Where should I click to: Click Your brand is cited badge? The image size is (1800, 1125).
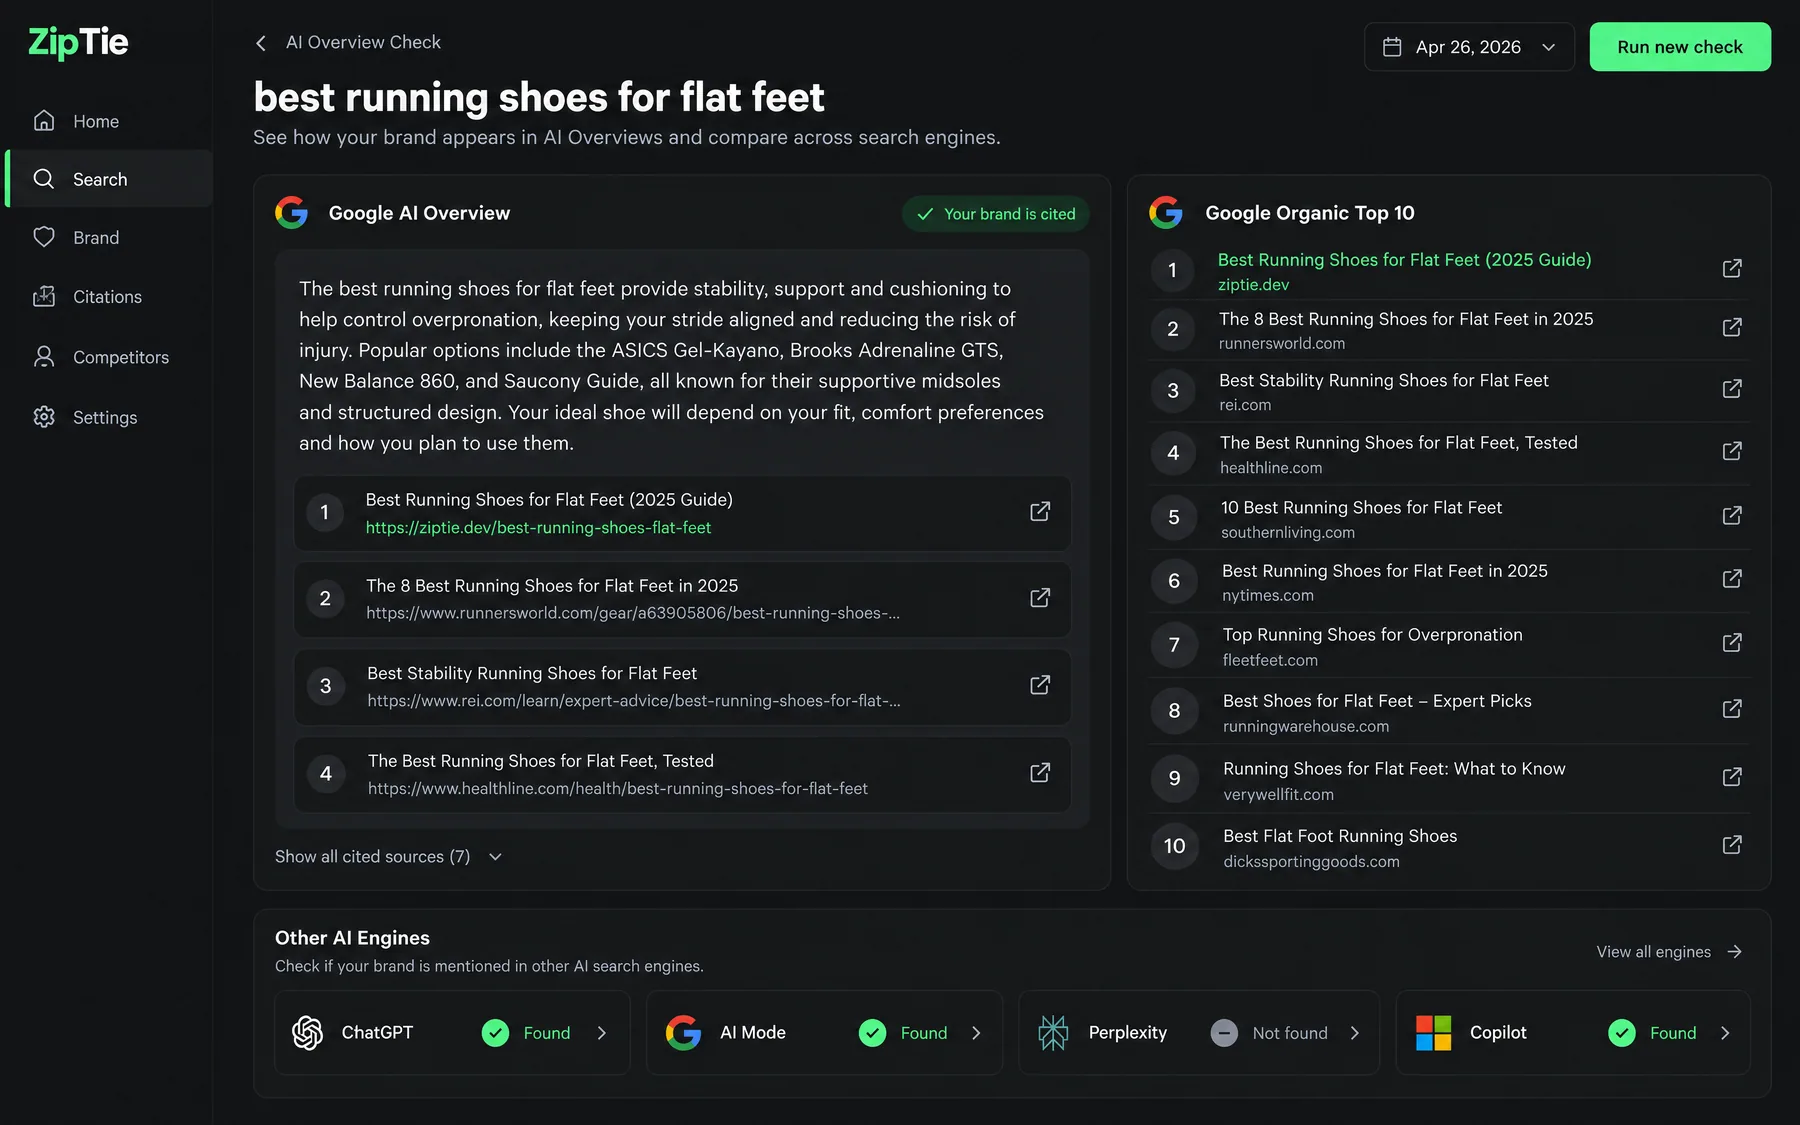(x=996, y=214)
